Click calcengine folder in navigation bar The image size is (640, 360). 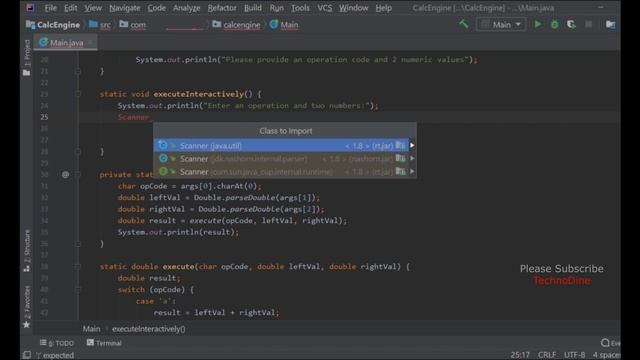tap(236, 24)
